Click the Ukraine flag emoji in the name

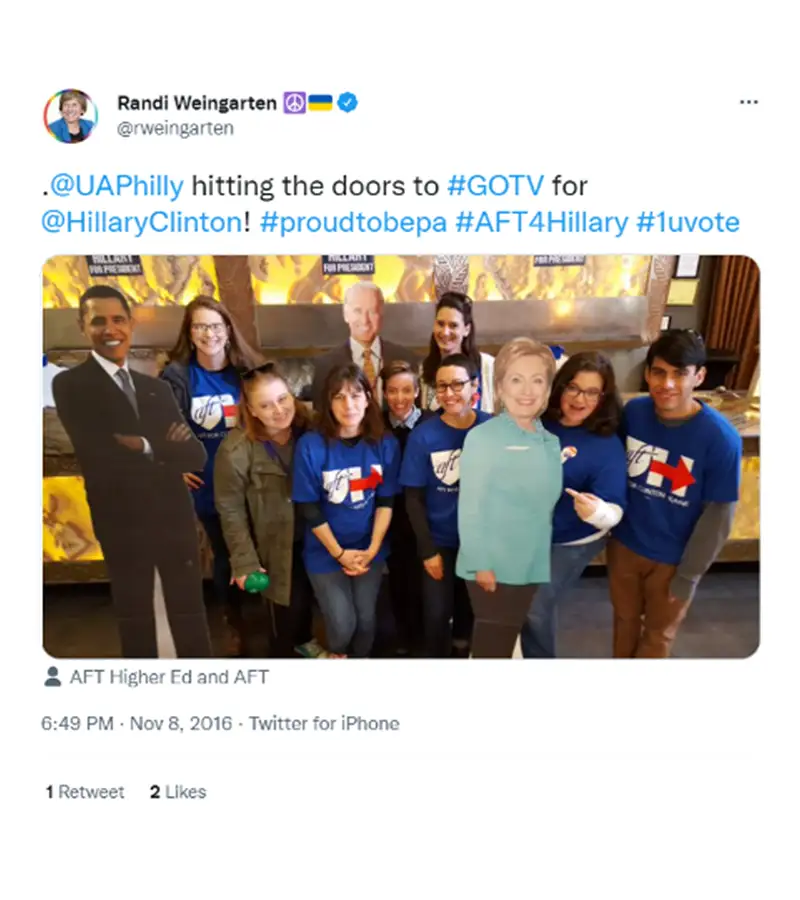[x=321, y=103]
